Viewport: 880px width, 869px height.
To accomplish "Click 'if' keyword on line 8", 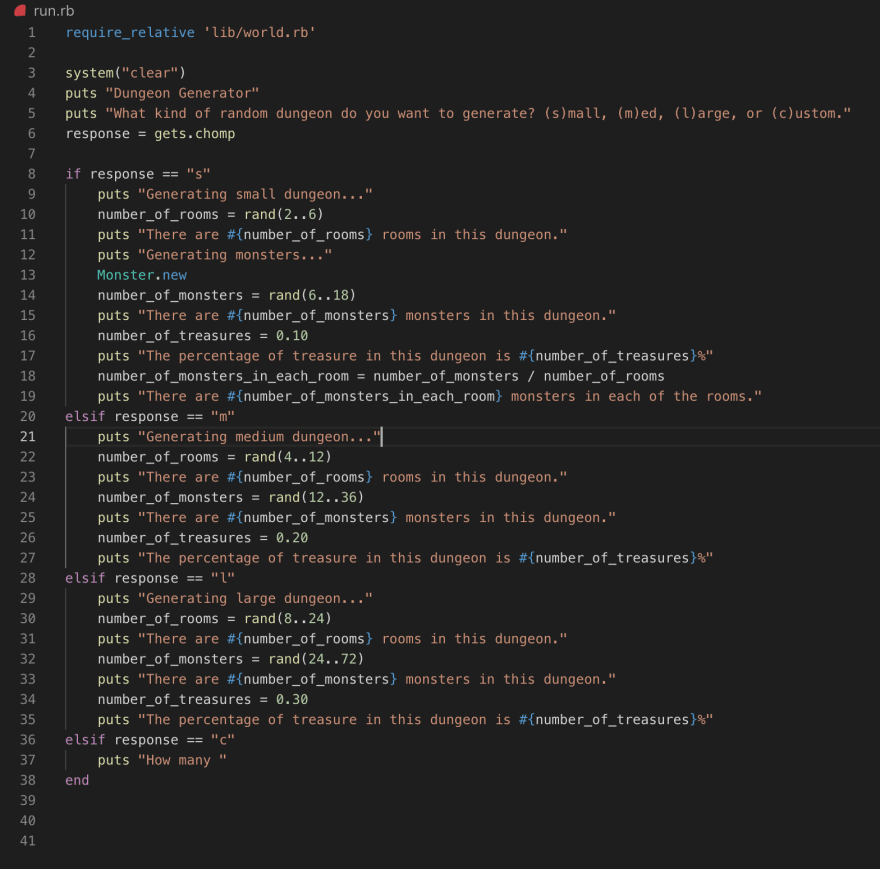I will (73, 174).
